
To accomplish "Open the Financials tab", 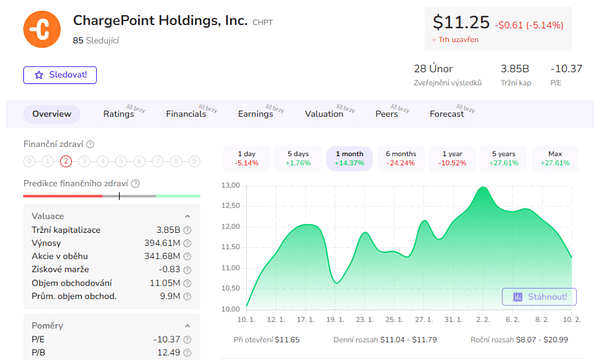I will click(186, 114).
